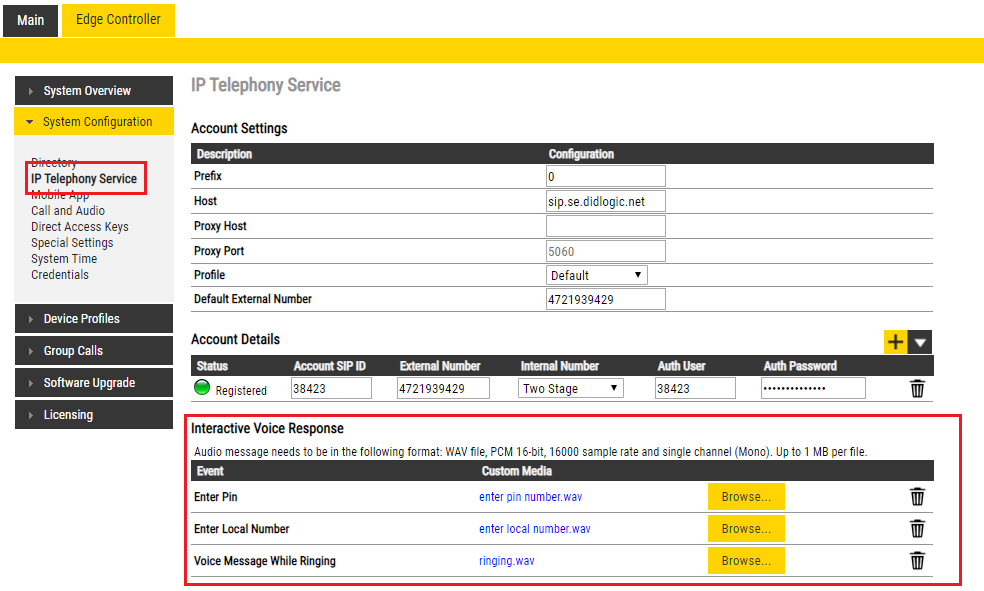Open the Profile dropdown
Screen dimensions: 984x591
(x=597, y=275)
